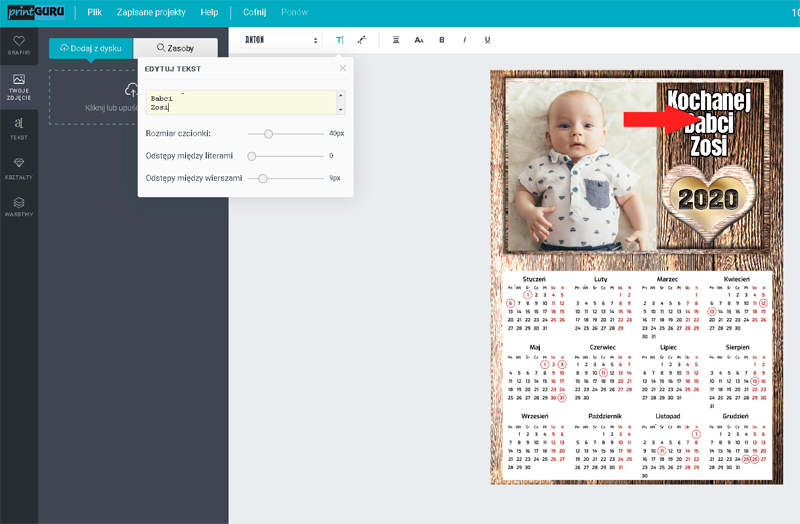Toggle italic formatting
Viewport: 800px width, 524px height.
[464, 40]
